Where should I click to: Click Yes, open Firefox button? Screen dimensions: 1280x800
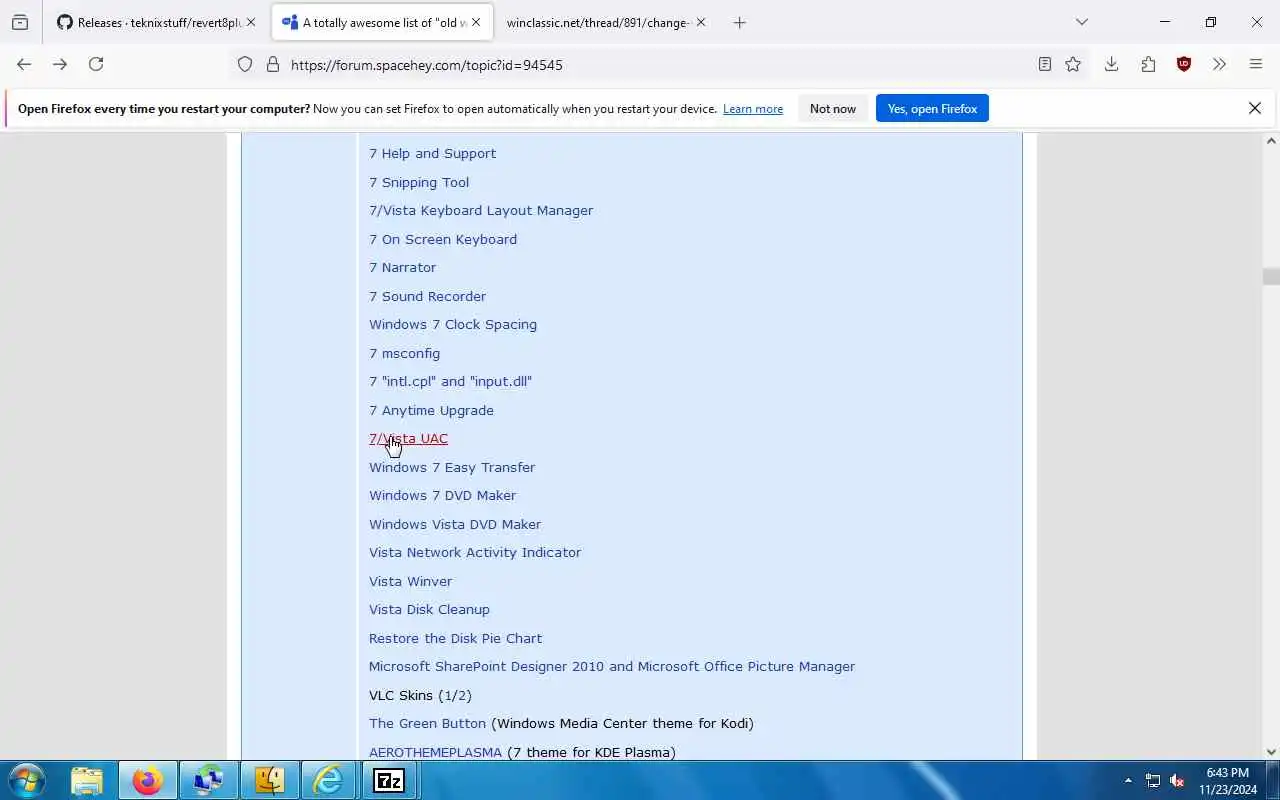pos(932,108)
